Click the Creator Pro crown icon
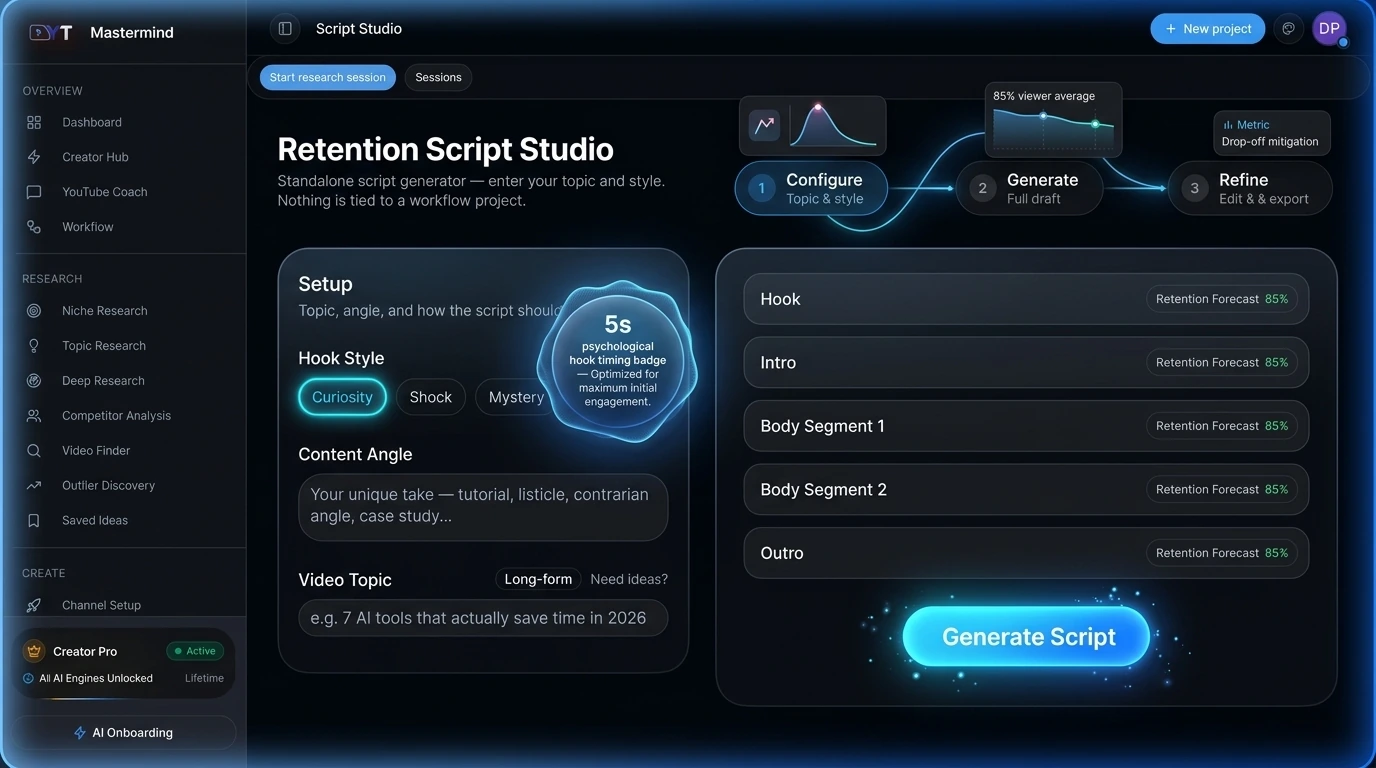The height and width of the screenshot is (768, 1376). pyautogui.click(x=35, y=651)
